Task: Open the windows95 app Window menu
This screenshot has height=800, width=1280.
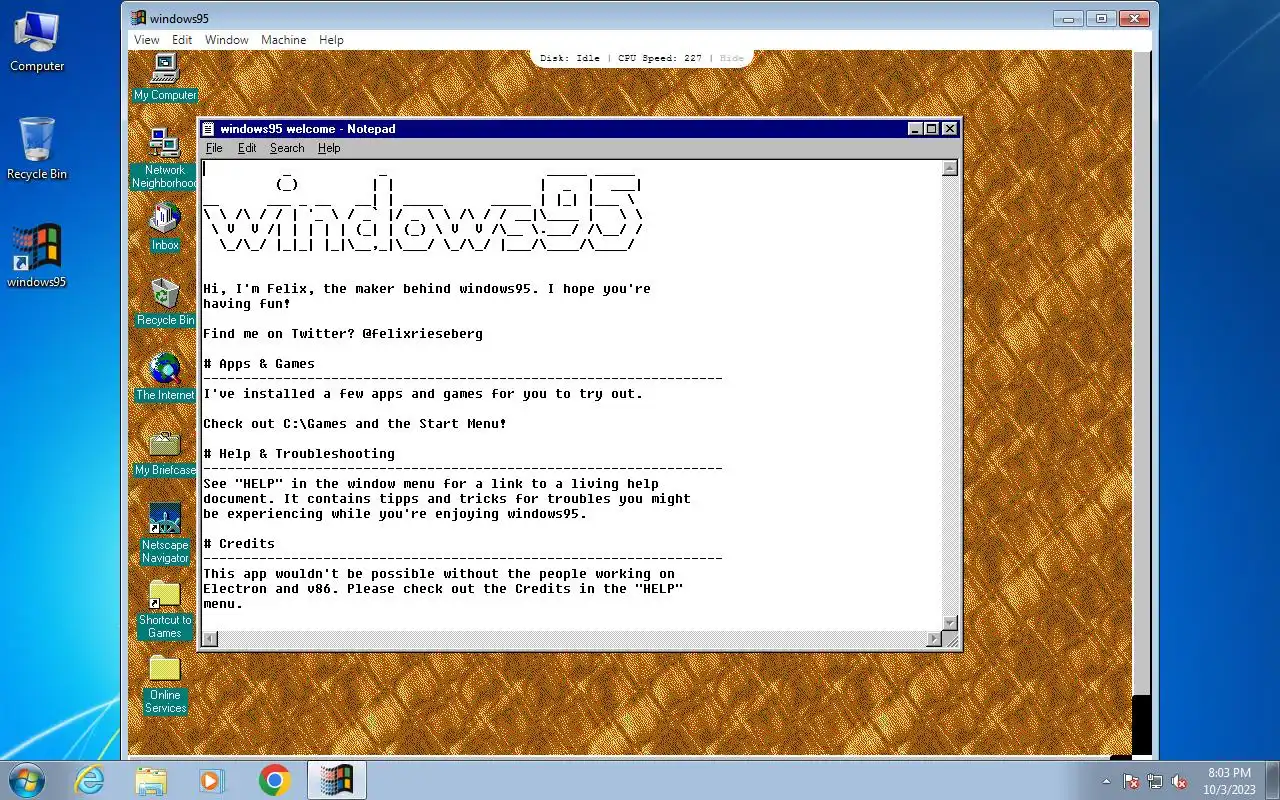Action: tap(227, 40)
